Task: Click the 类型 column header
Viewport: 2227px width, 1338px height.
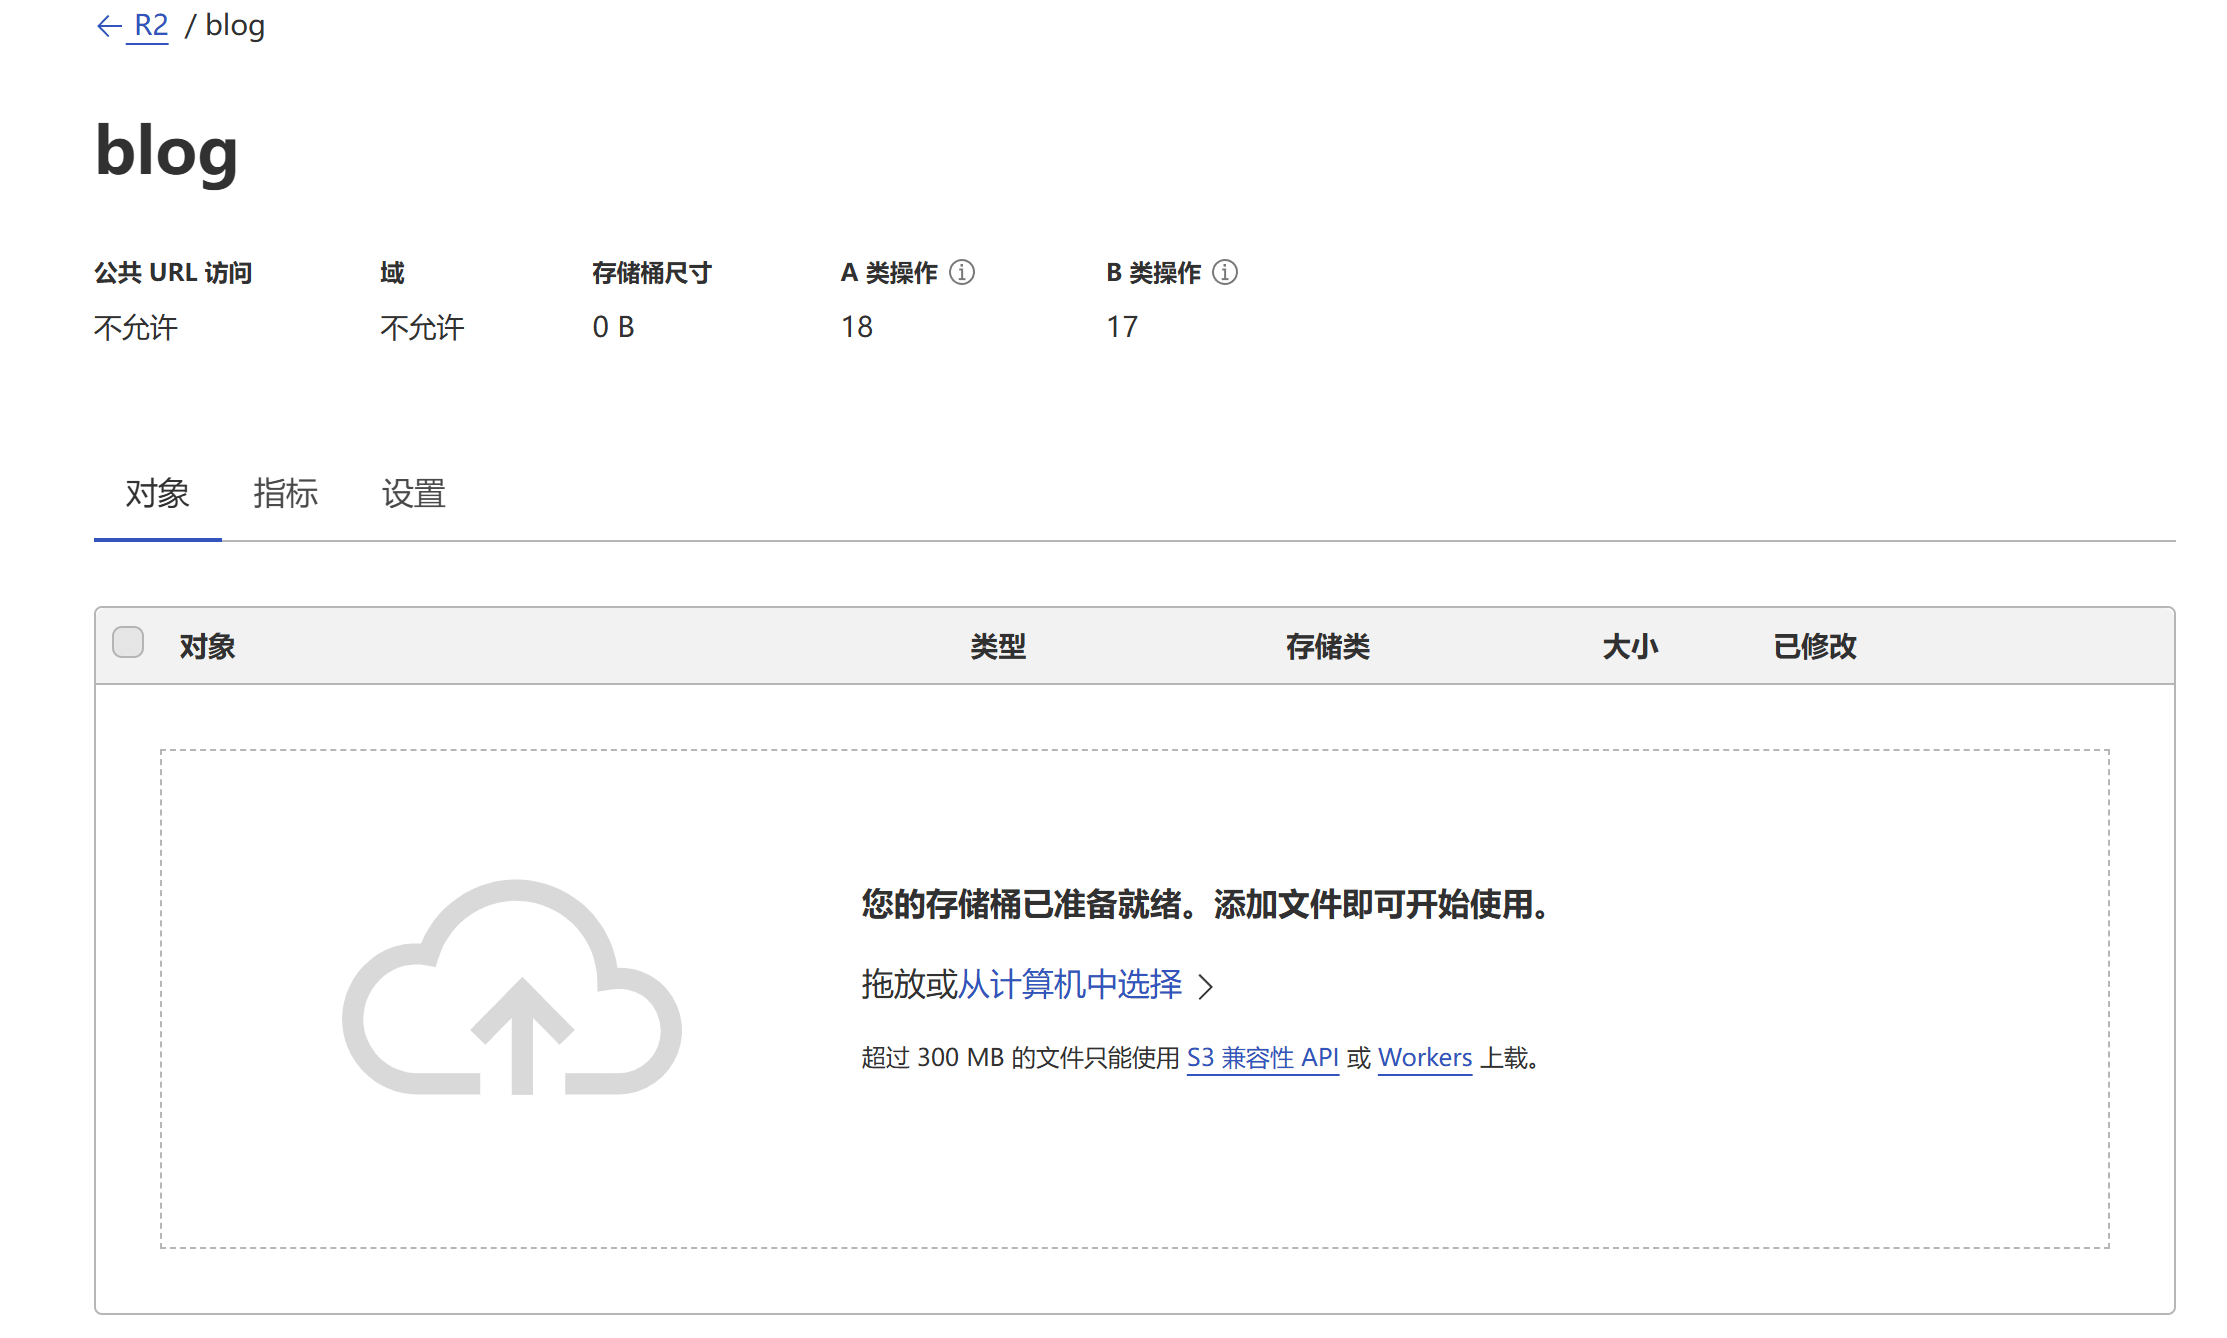Action: click(997, 646)
